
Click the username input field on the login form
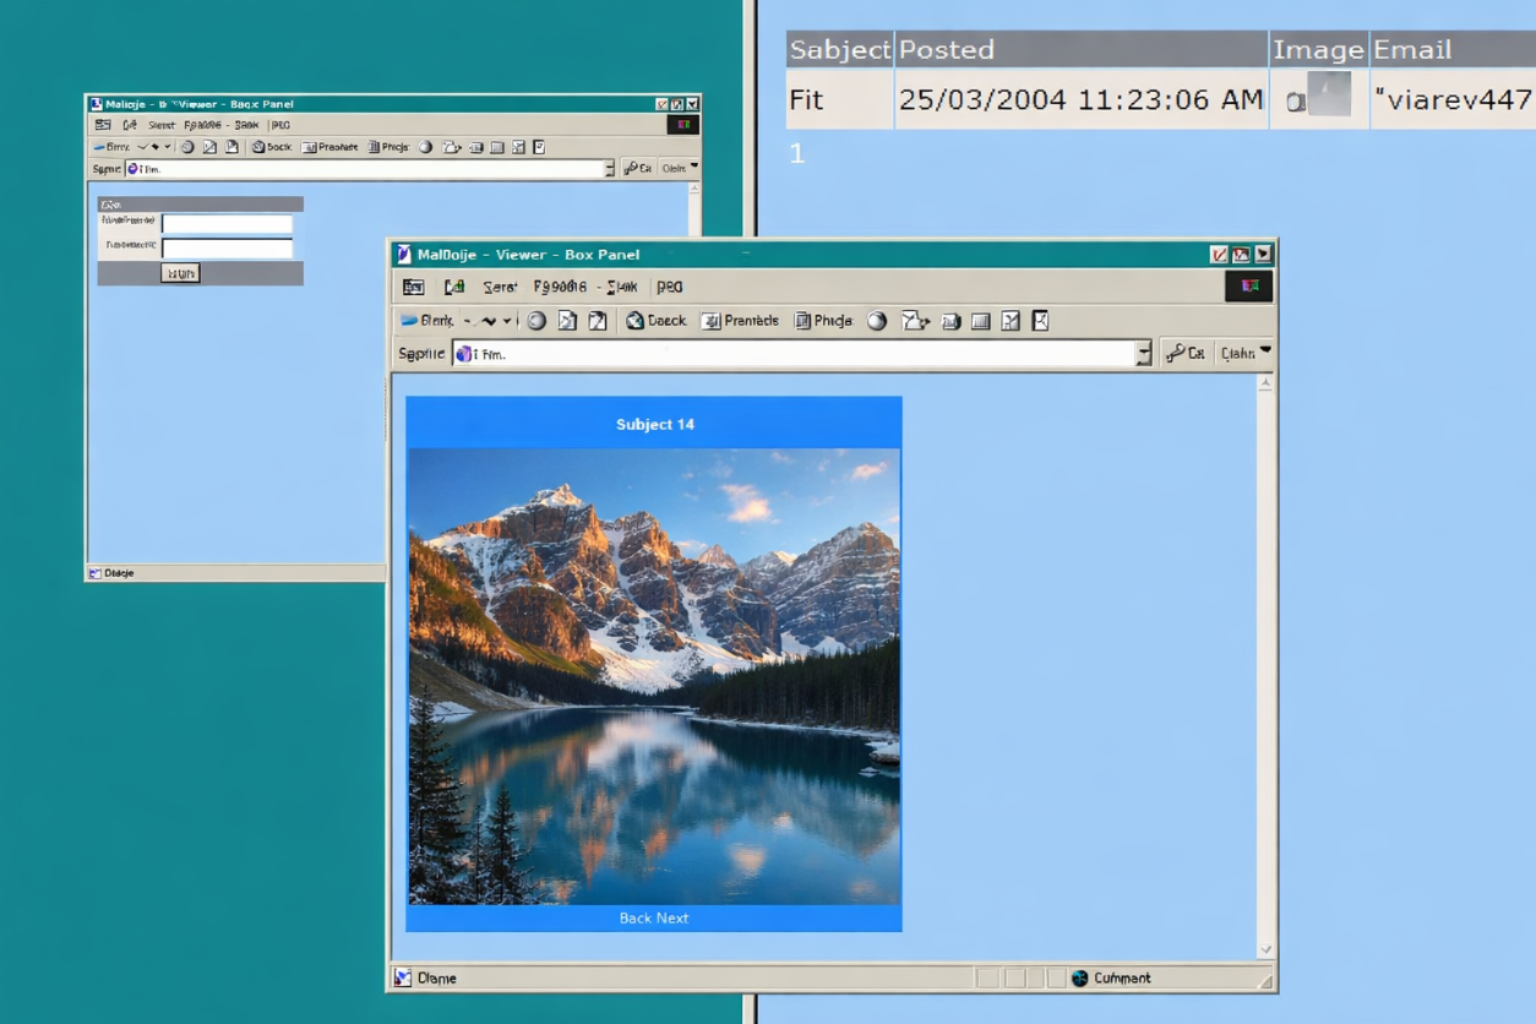(x=226, y=224)
